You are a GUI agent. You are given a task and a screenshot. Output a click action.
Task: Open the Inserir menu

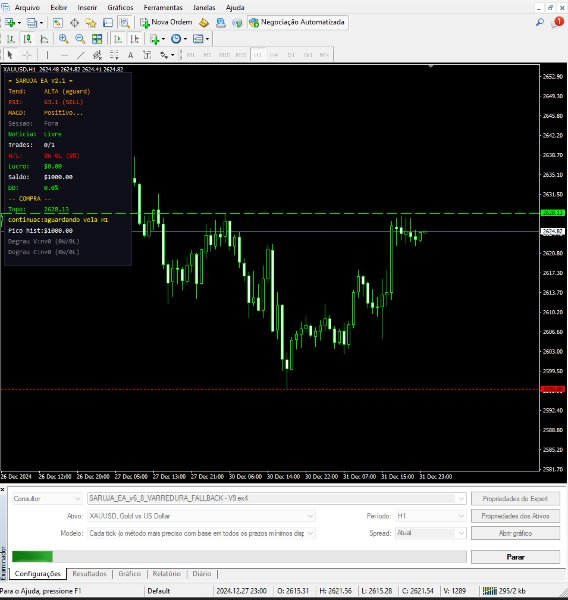pos(87,7)
